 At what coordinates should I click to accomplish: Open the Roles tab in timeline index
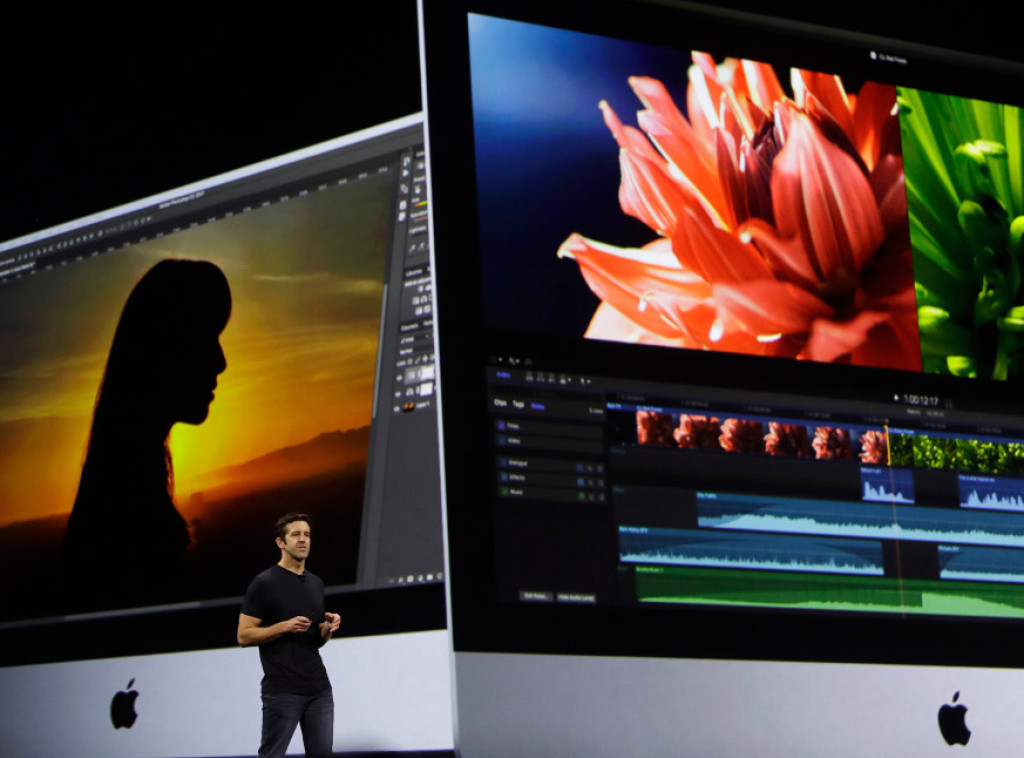(x=538, y=405)
